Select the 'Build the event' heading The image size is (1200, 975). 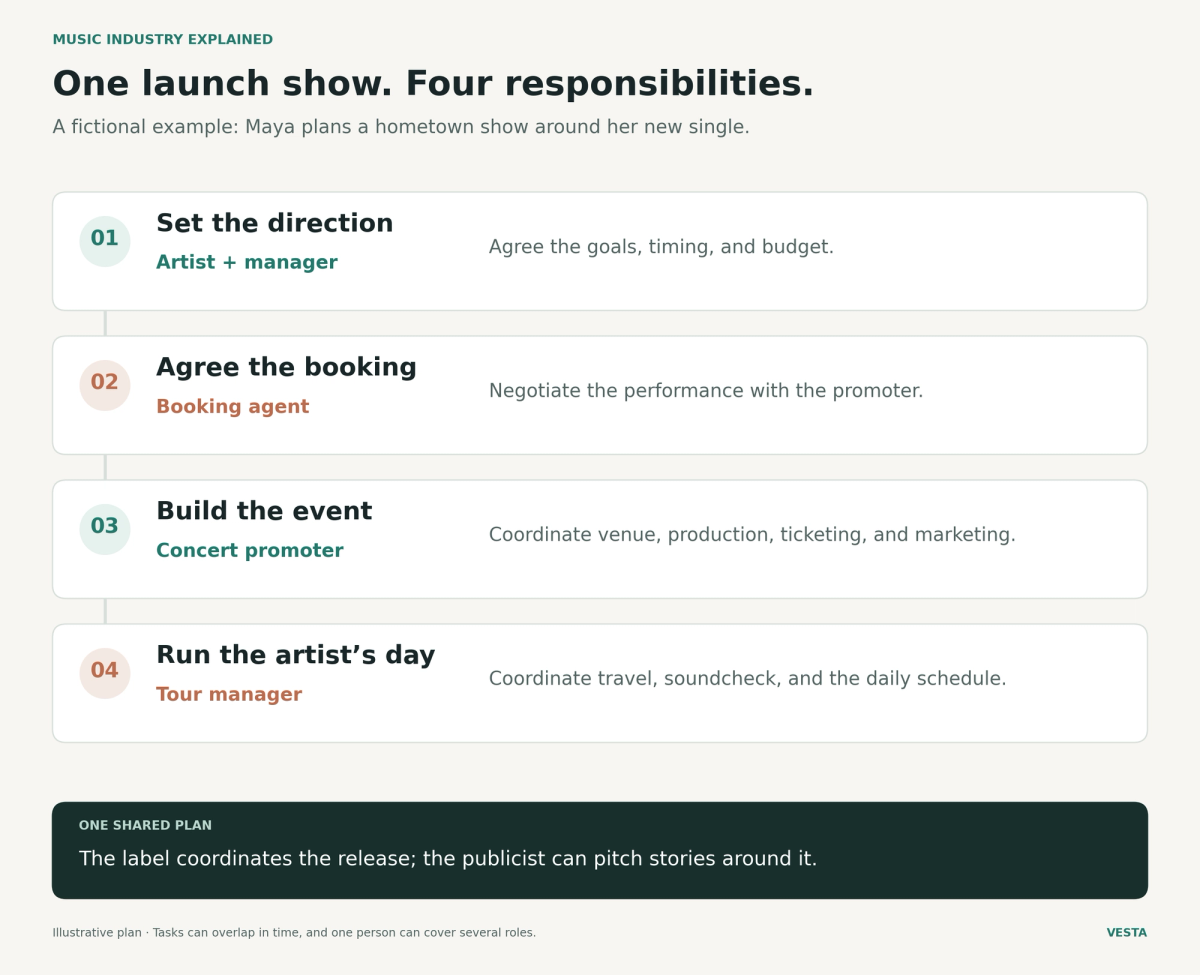pyautogui.click(x=264, y=512)
